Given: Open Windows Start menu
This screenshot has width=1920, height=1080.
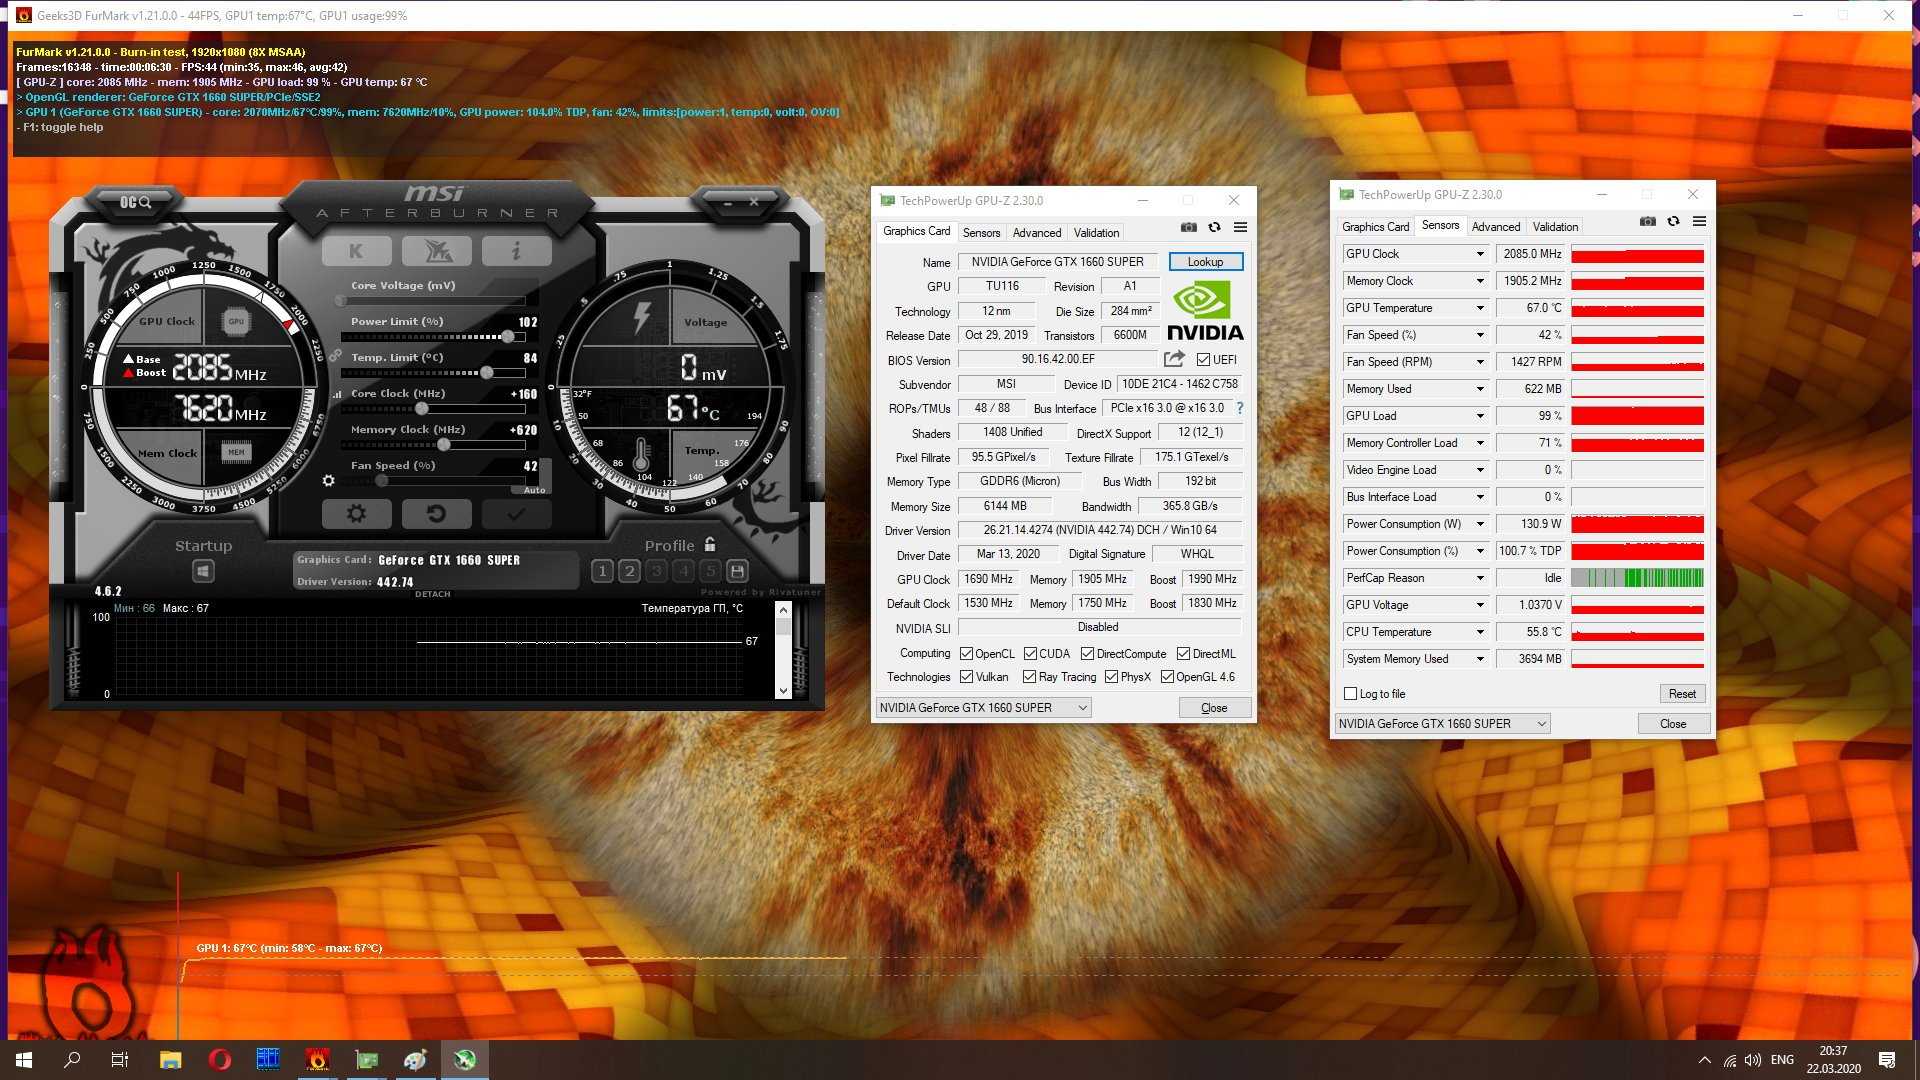Looking at the screenshot, I should point(24,1060).
